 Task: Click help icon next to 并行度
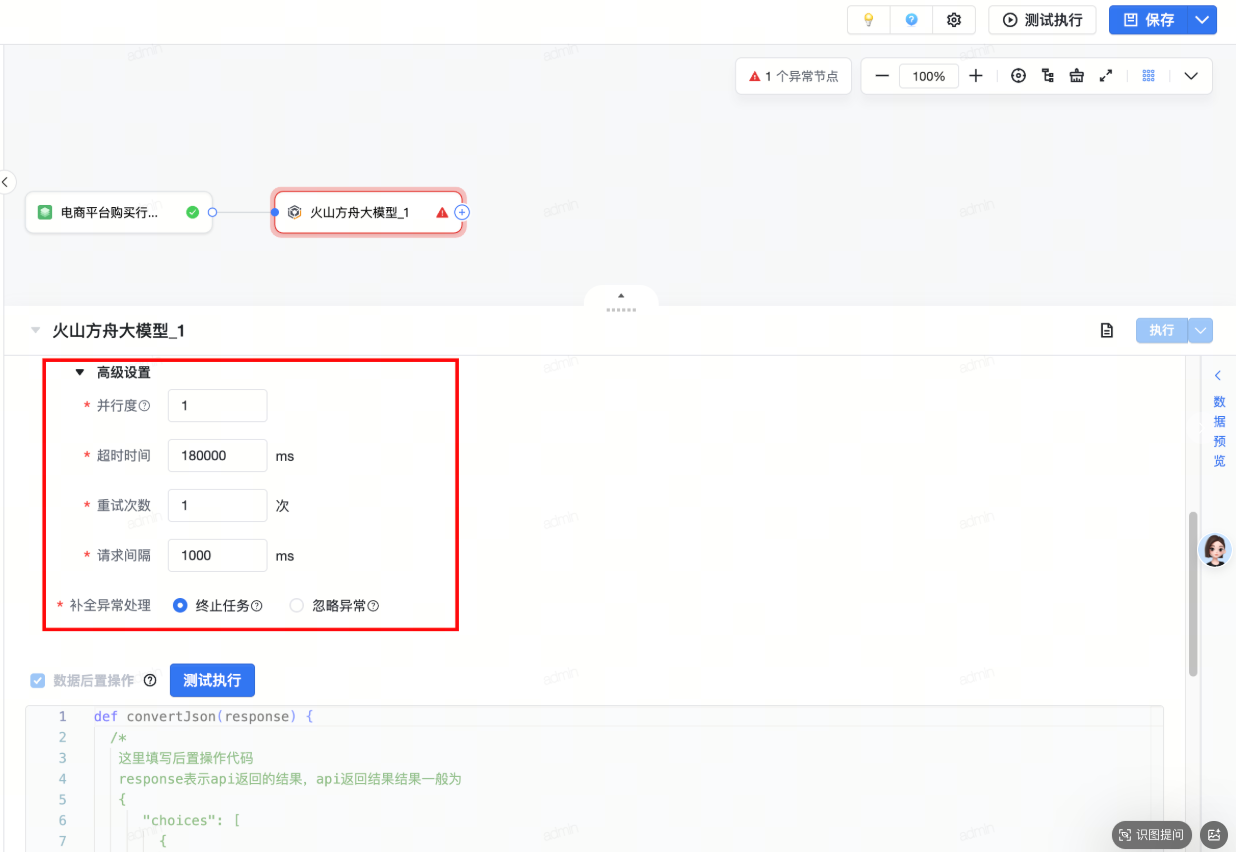[x=145, y=406]
